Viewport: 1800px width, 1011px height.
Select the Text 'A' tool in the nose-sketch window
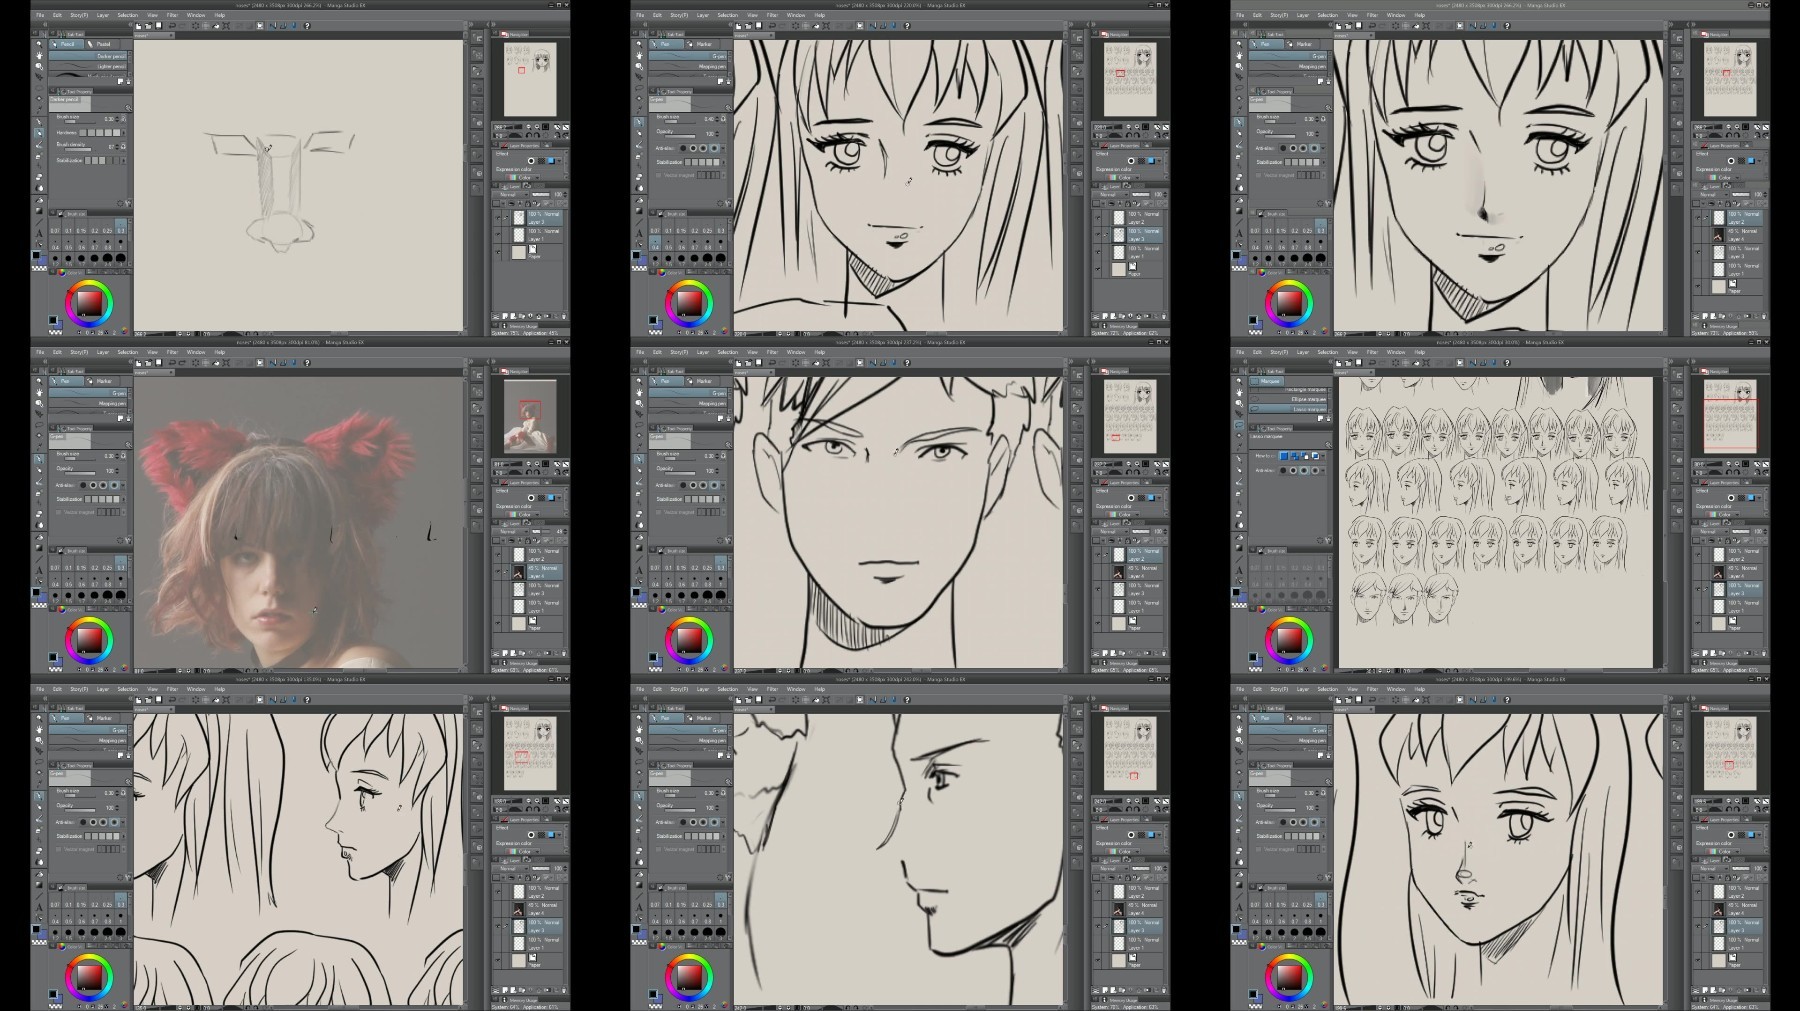[39, 233]
